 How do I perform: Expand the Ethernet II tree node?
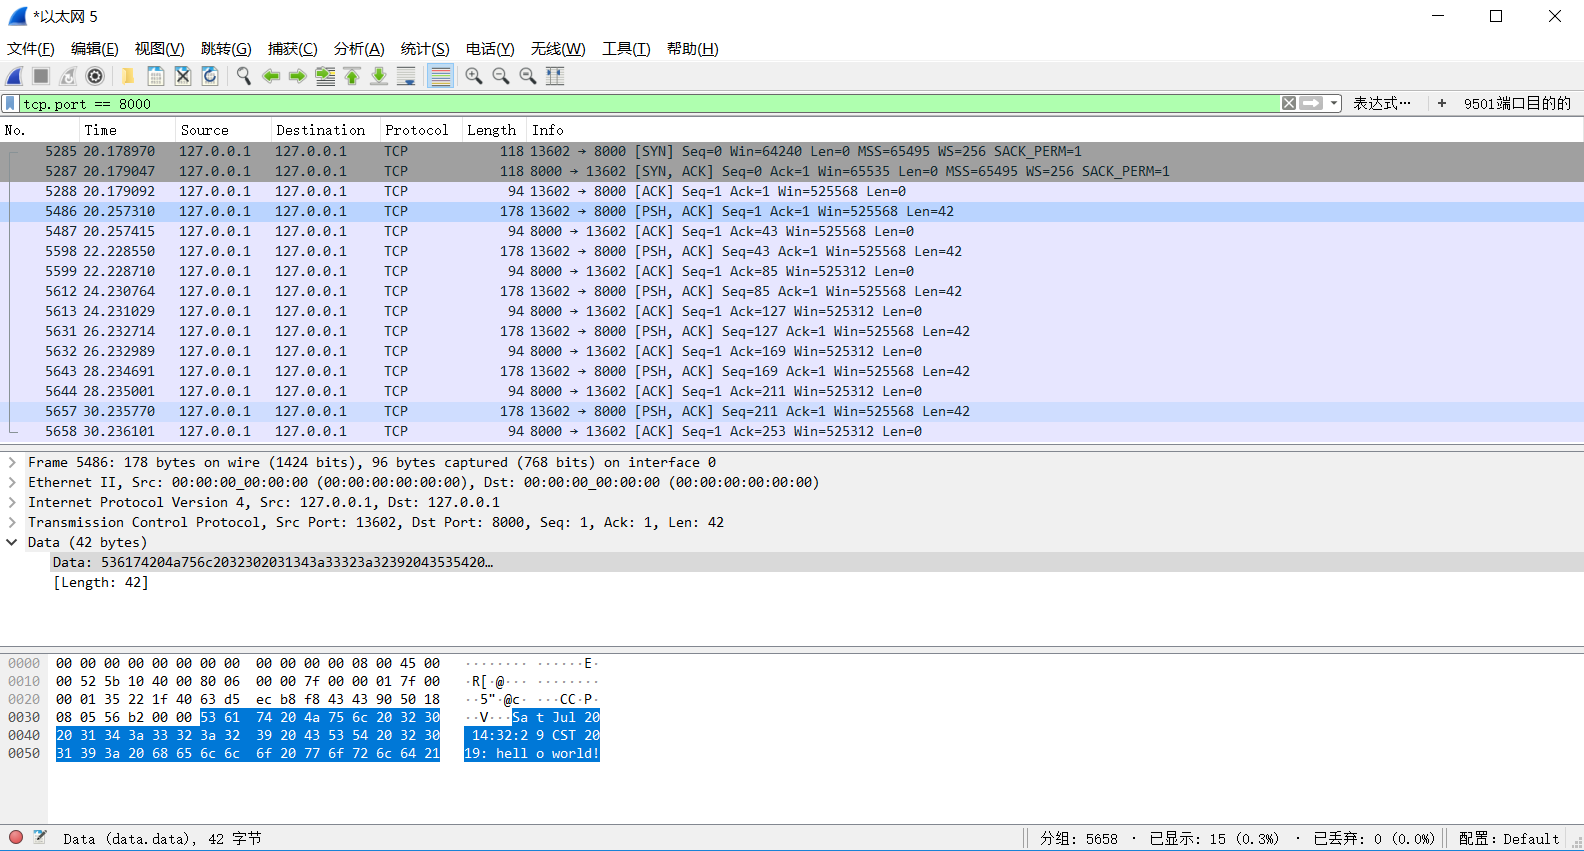12,482
